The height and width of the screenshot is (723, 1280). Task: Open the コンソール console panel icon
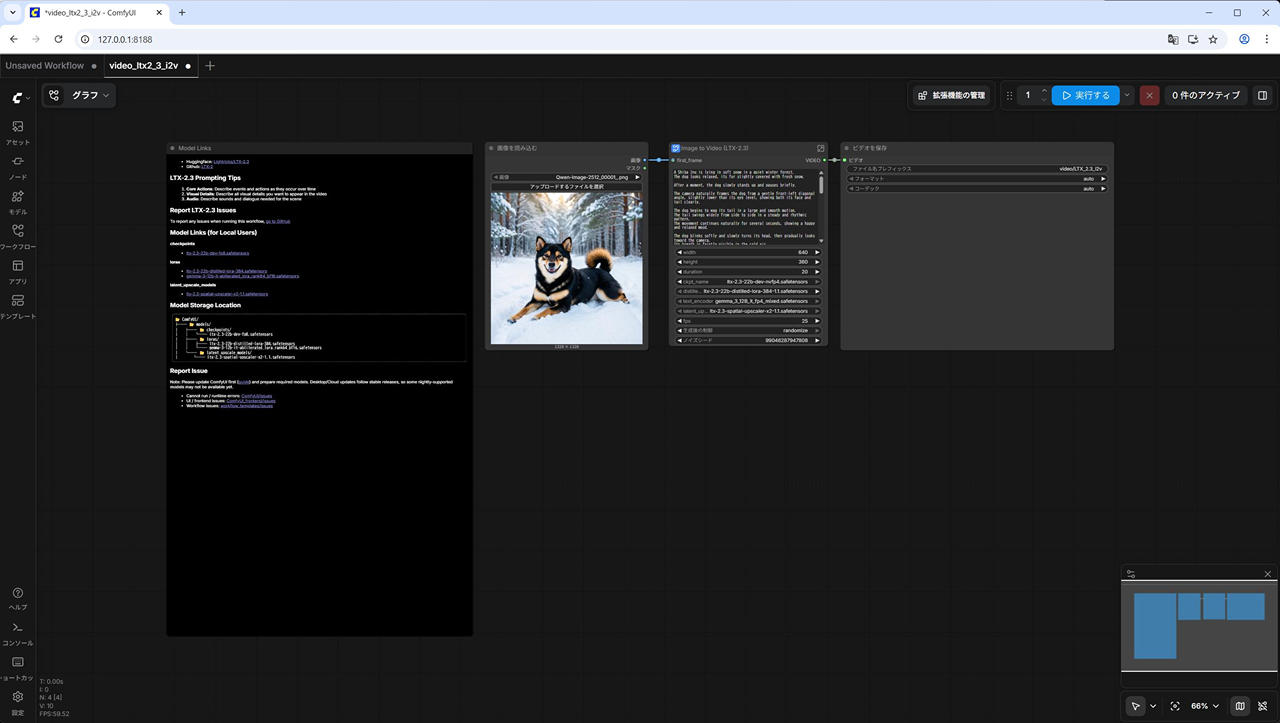click(18, 633)
